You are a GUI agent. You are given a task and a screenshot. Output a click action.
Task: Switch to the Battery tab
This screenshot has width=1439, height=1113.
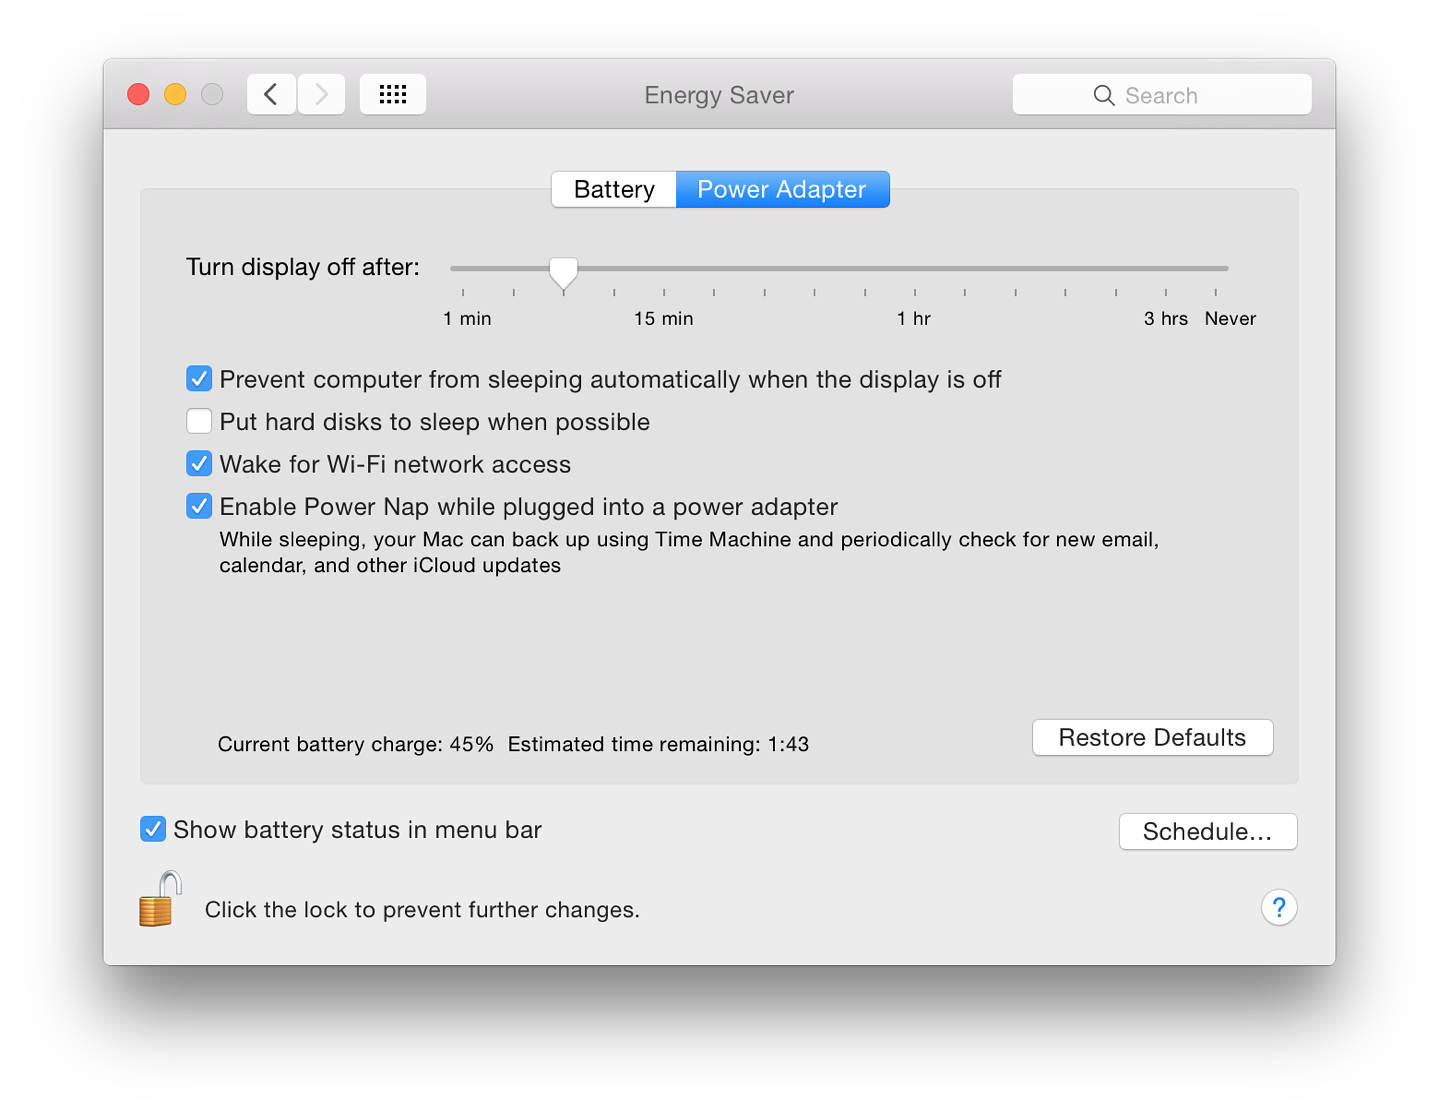614,189
